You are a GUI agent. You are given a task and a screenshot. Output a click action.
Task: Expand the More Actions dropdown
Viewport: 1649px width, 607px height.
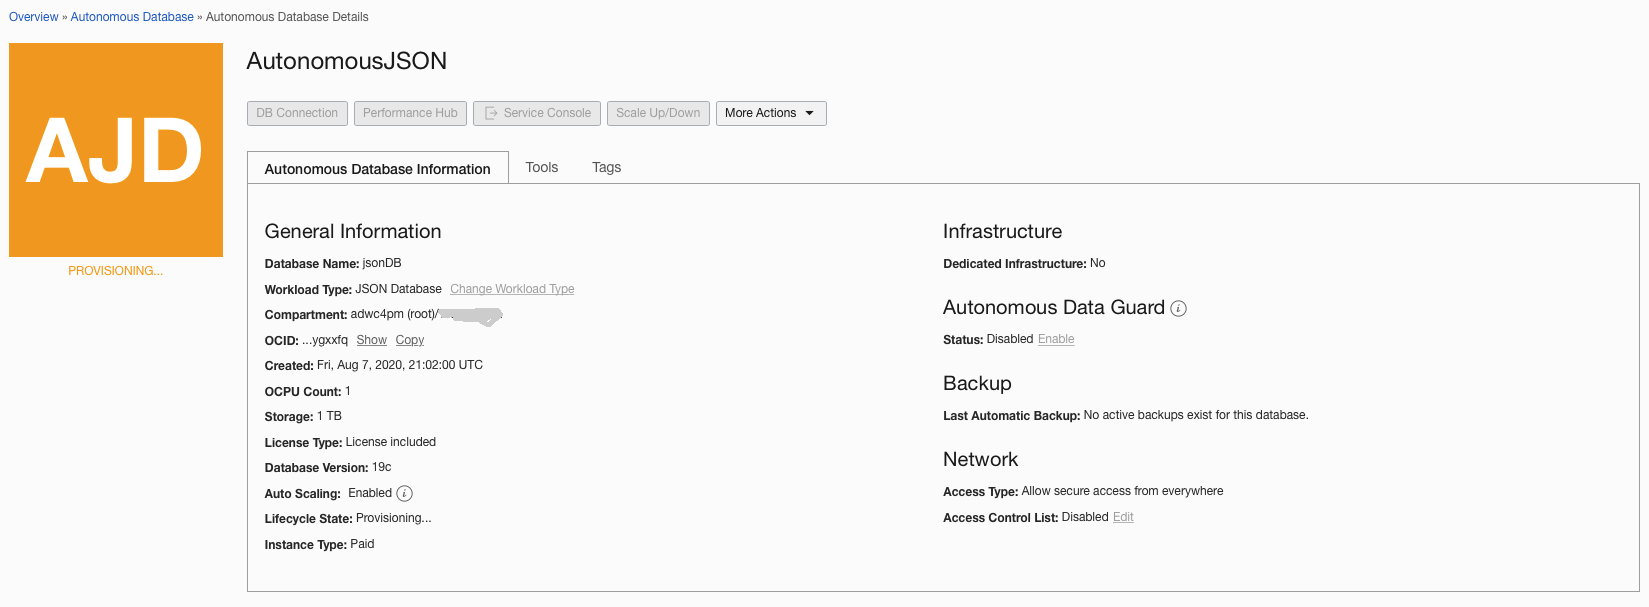[x=770, y=114]
